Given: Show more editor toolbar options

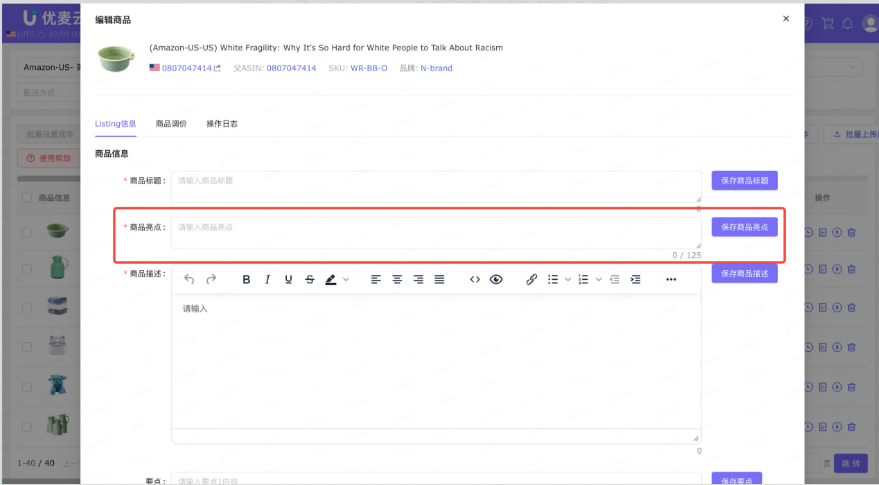Looking at the screenshot, I should (x=671, y=279).
